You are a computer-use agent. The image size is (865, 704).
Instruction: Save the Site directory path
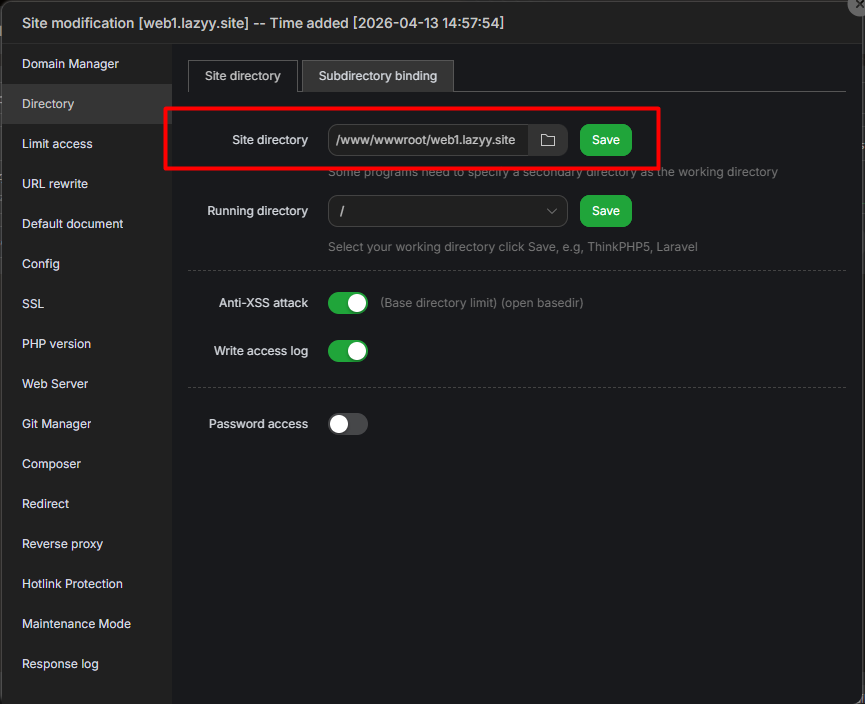[x=605, y=140]
